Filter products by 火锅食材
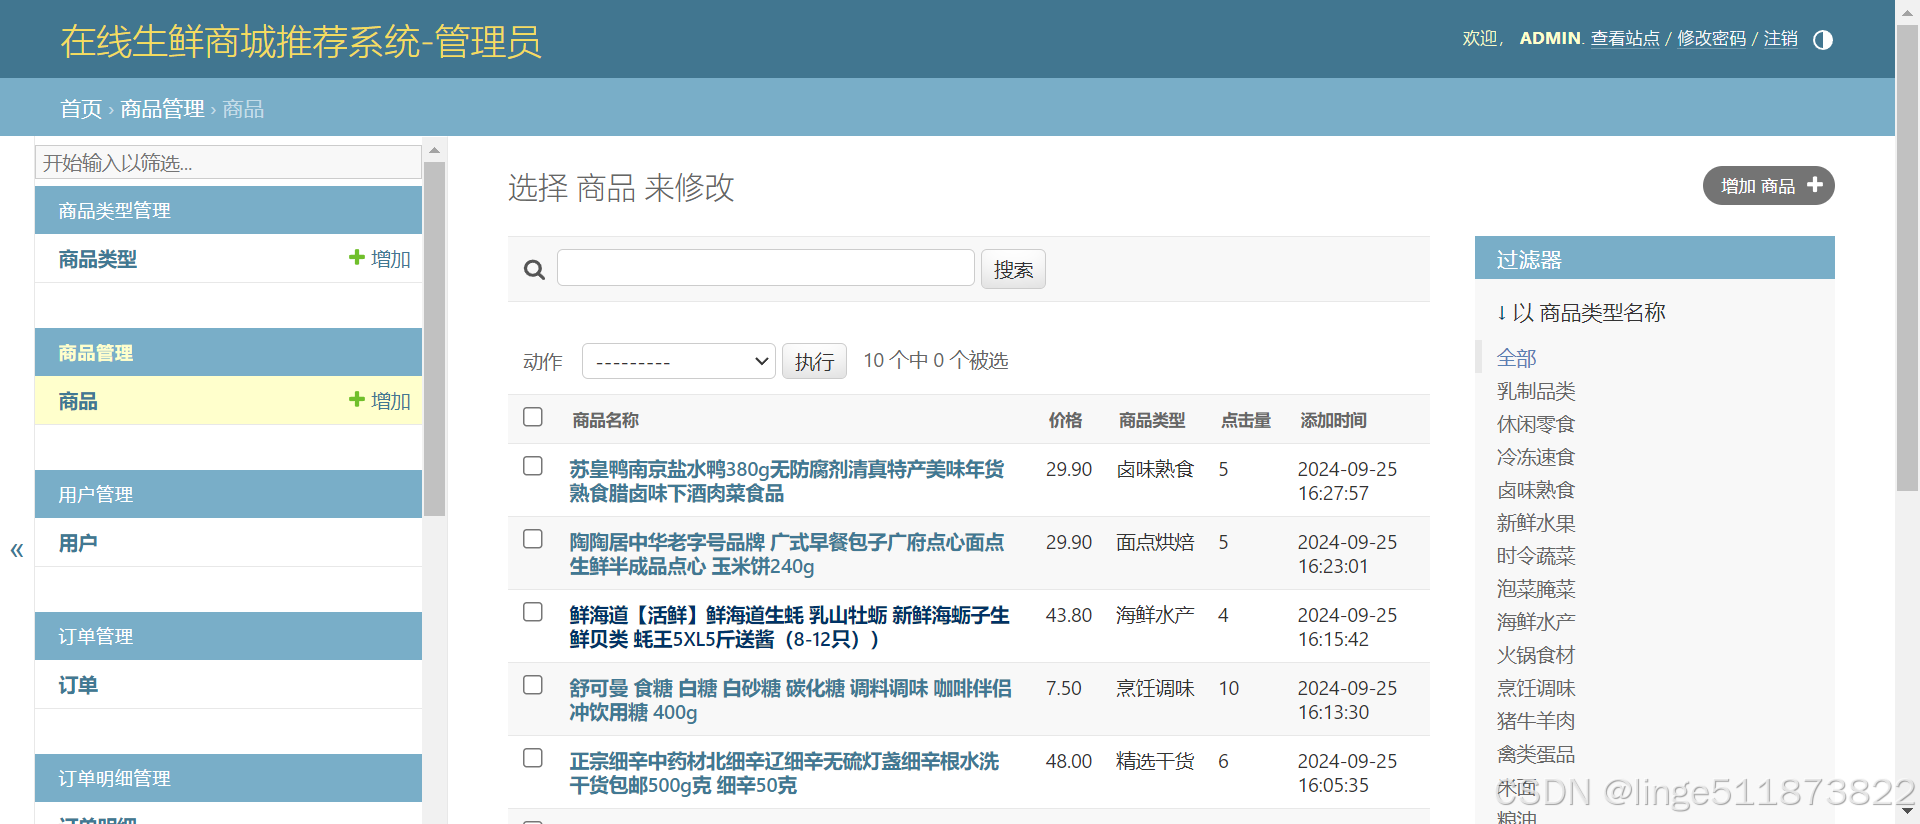 click(1536, 655)
